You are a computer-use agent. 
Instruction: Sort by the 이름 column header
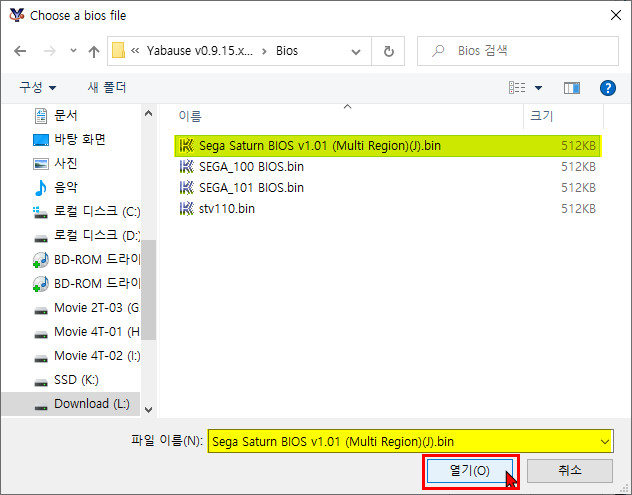(189, 116)
